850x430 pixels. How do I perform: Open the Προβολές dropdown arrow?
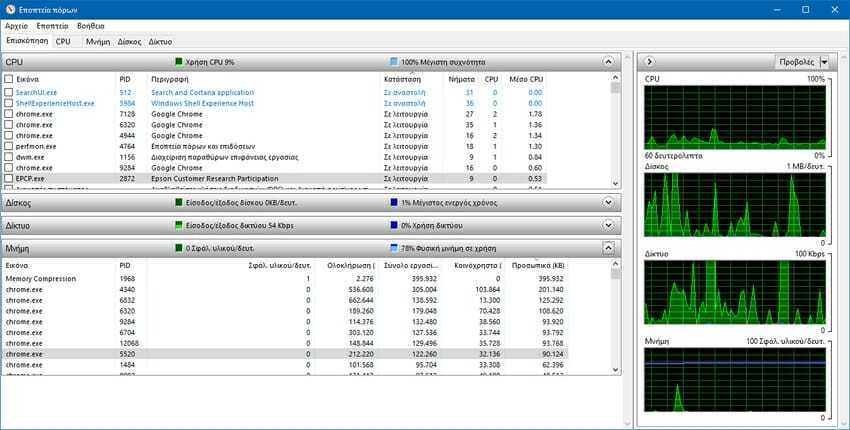(x=825, y=62)
